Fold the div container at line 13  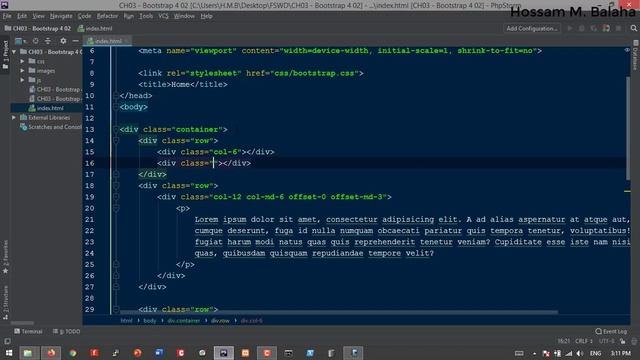click(116, 129)
